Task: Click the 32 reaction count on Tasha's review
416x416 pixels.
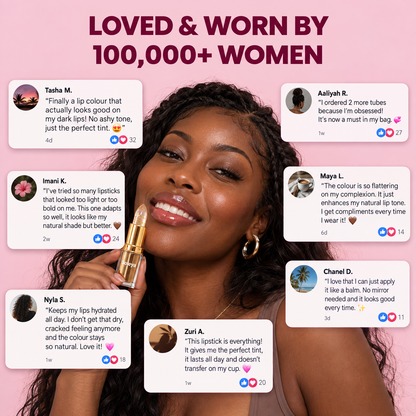Action: click(133, 140)
